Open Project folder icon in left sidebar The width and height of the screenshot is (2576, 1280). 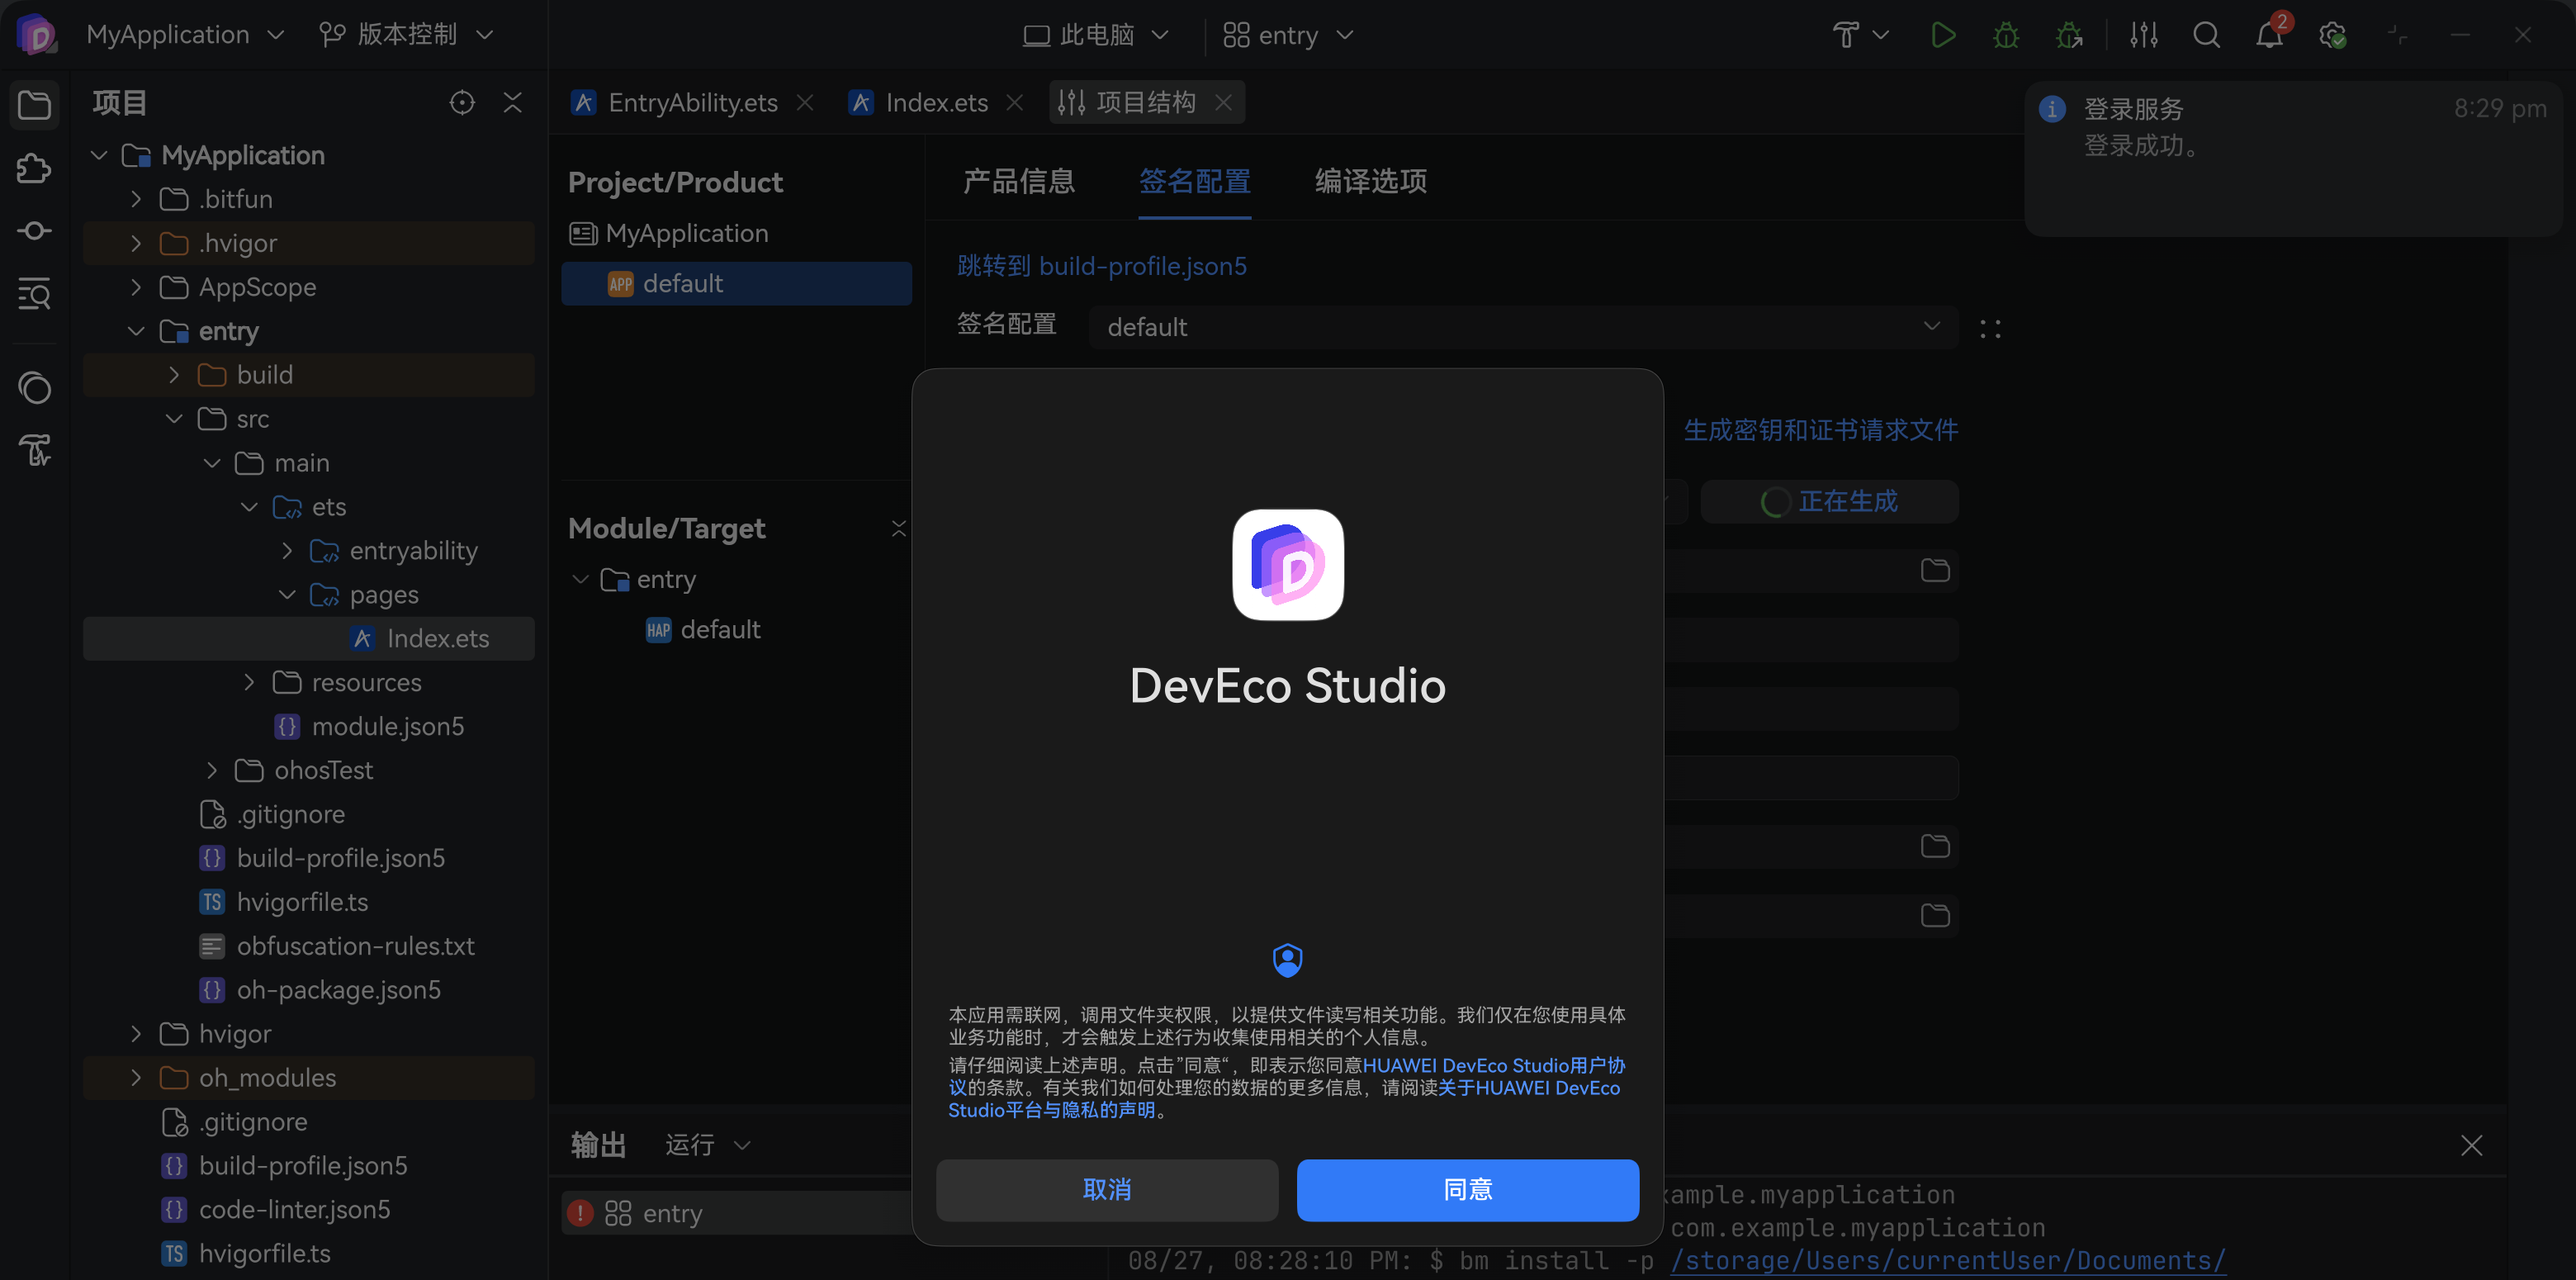click(34, 105)
